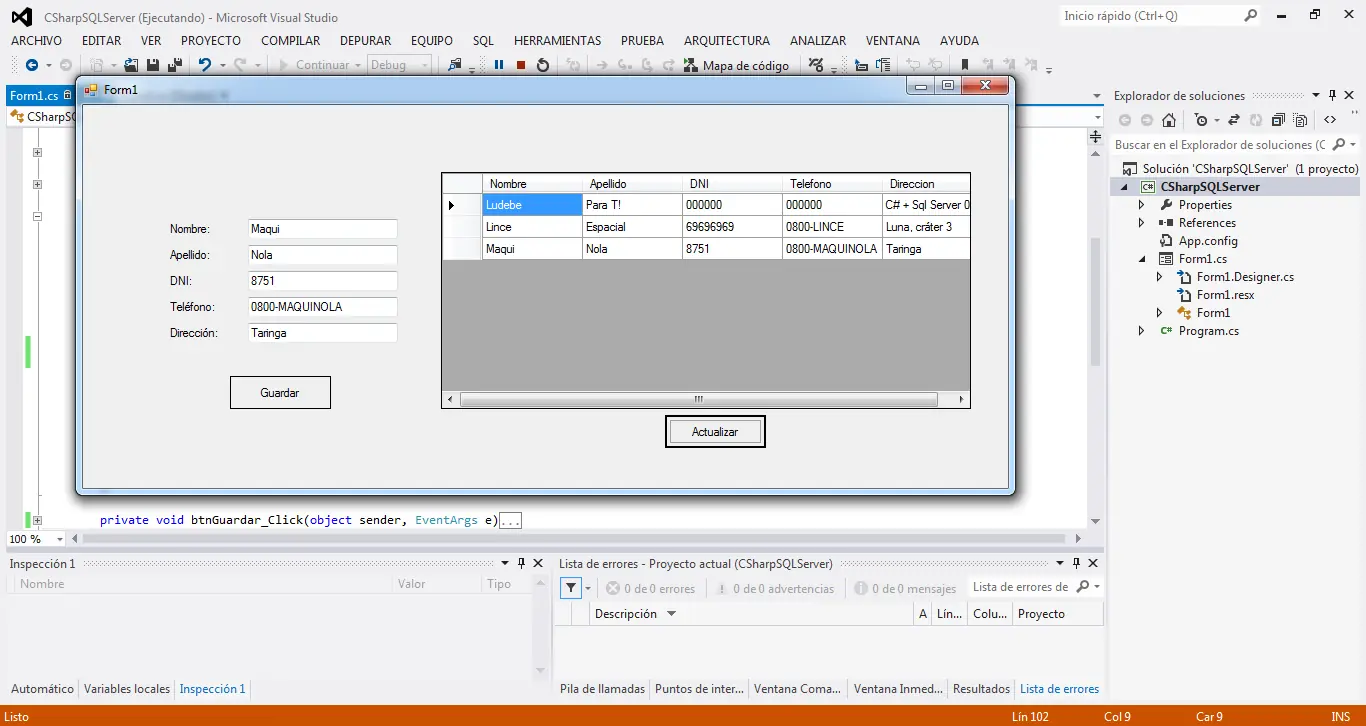Open the ARCHIVO menu
The height and width of the screenshot is (726, 1366).
coord(37,41)
